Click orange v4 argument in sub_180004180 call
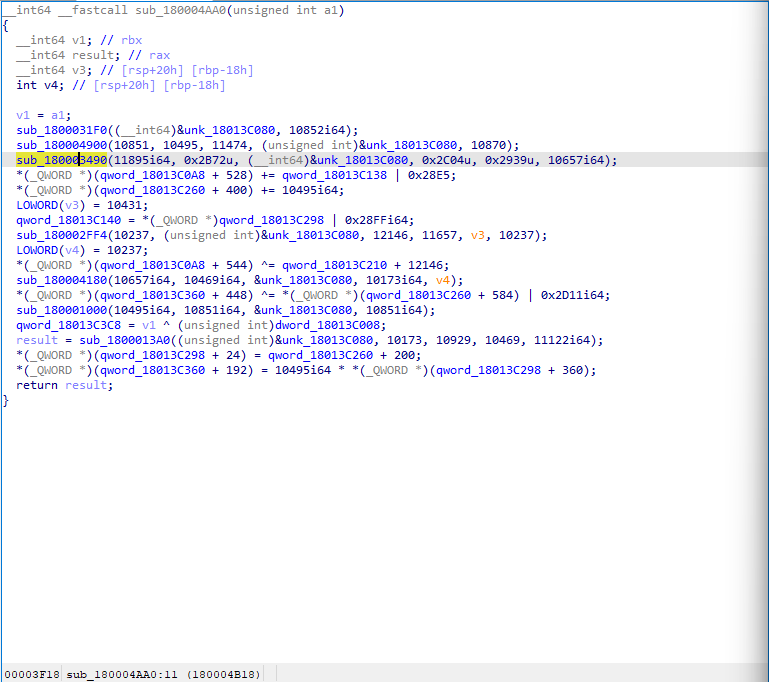 (443, 280)
